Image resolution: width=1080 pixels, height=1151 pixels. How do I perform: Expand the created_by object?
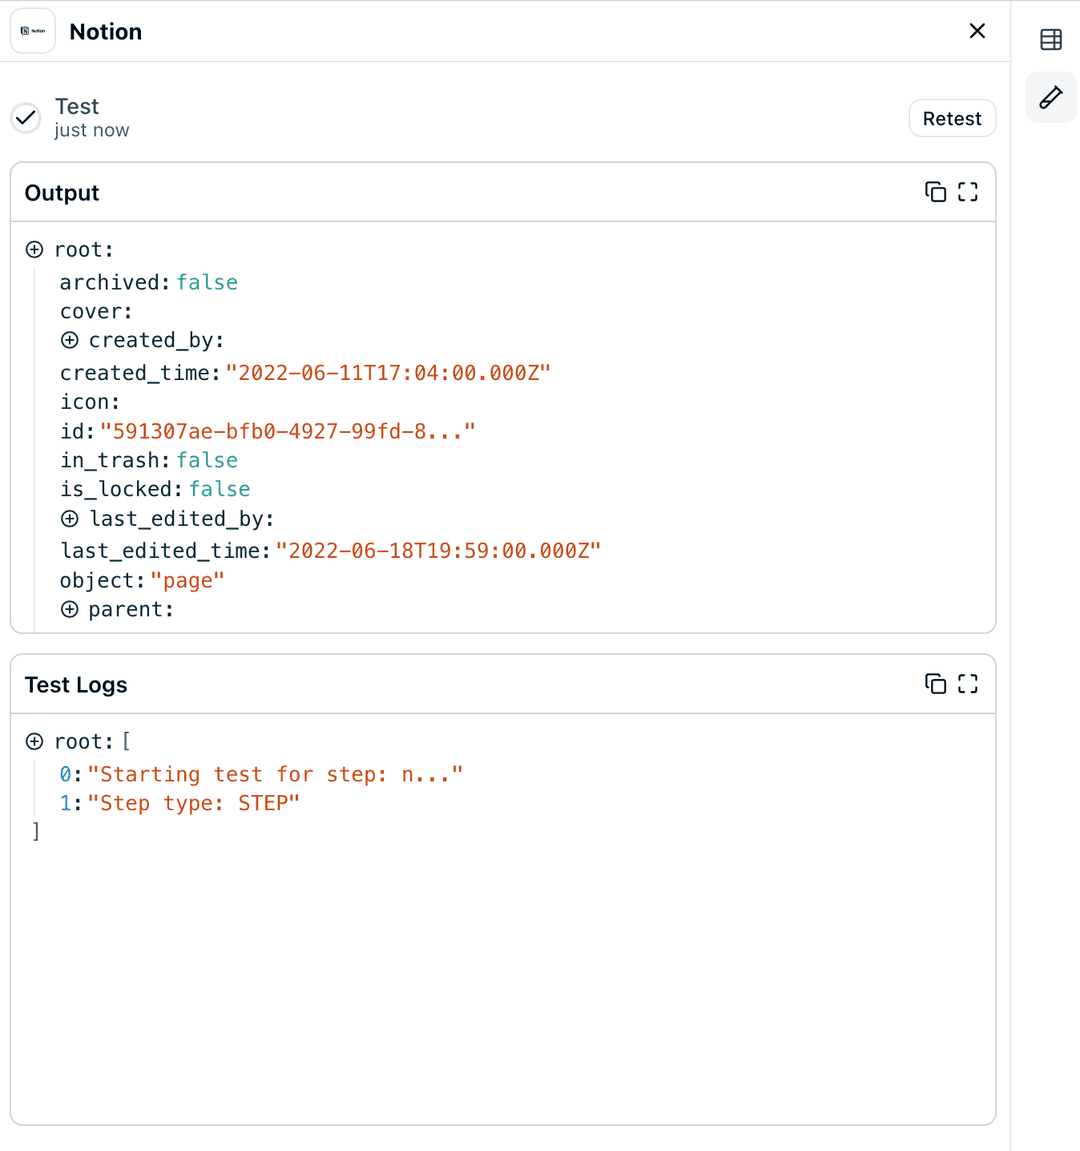coord(69,340)
